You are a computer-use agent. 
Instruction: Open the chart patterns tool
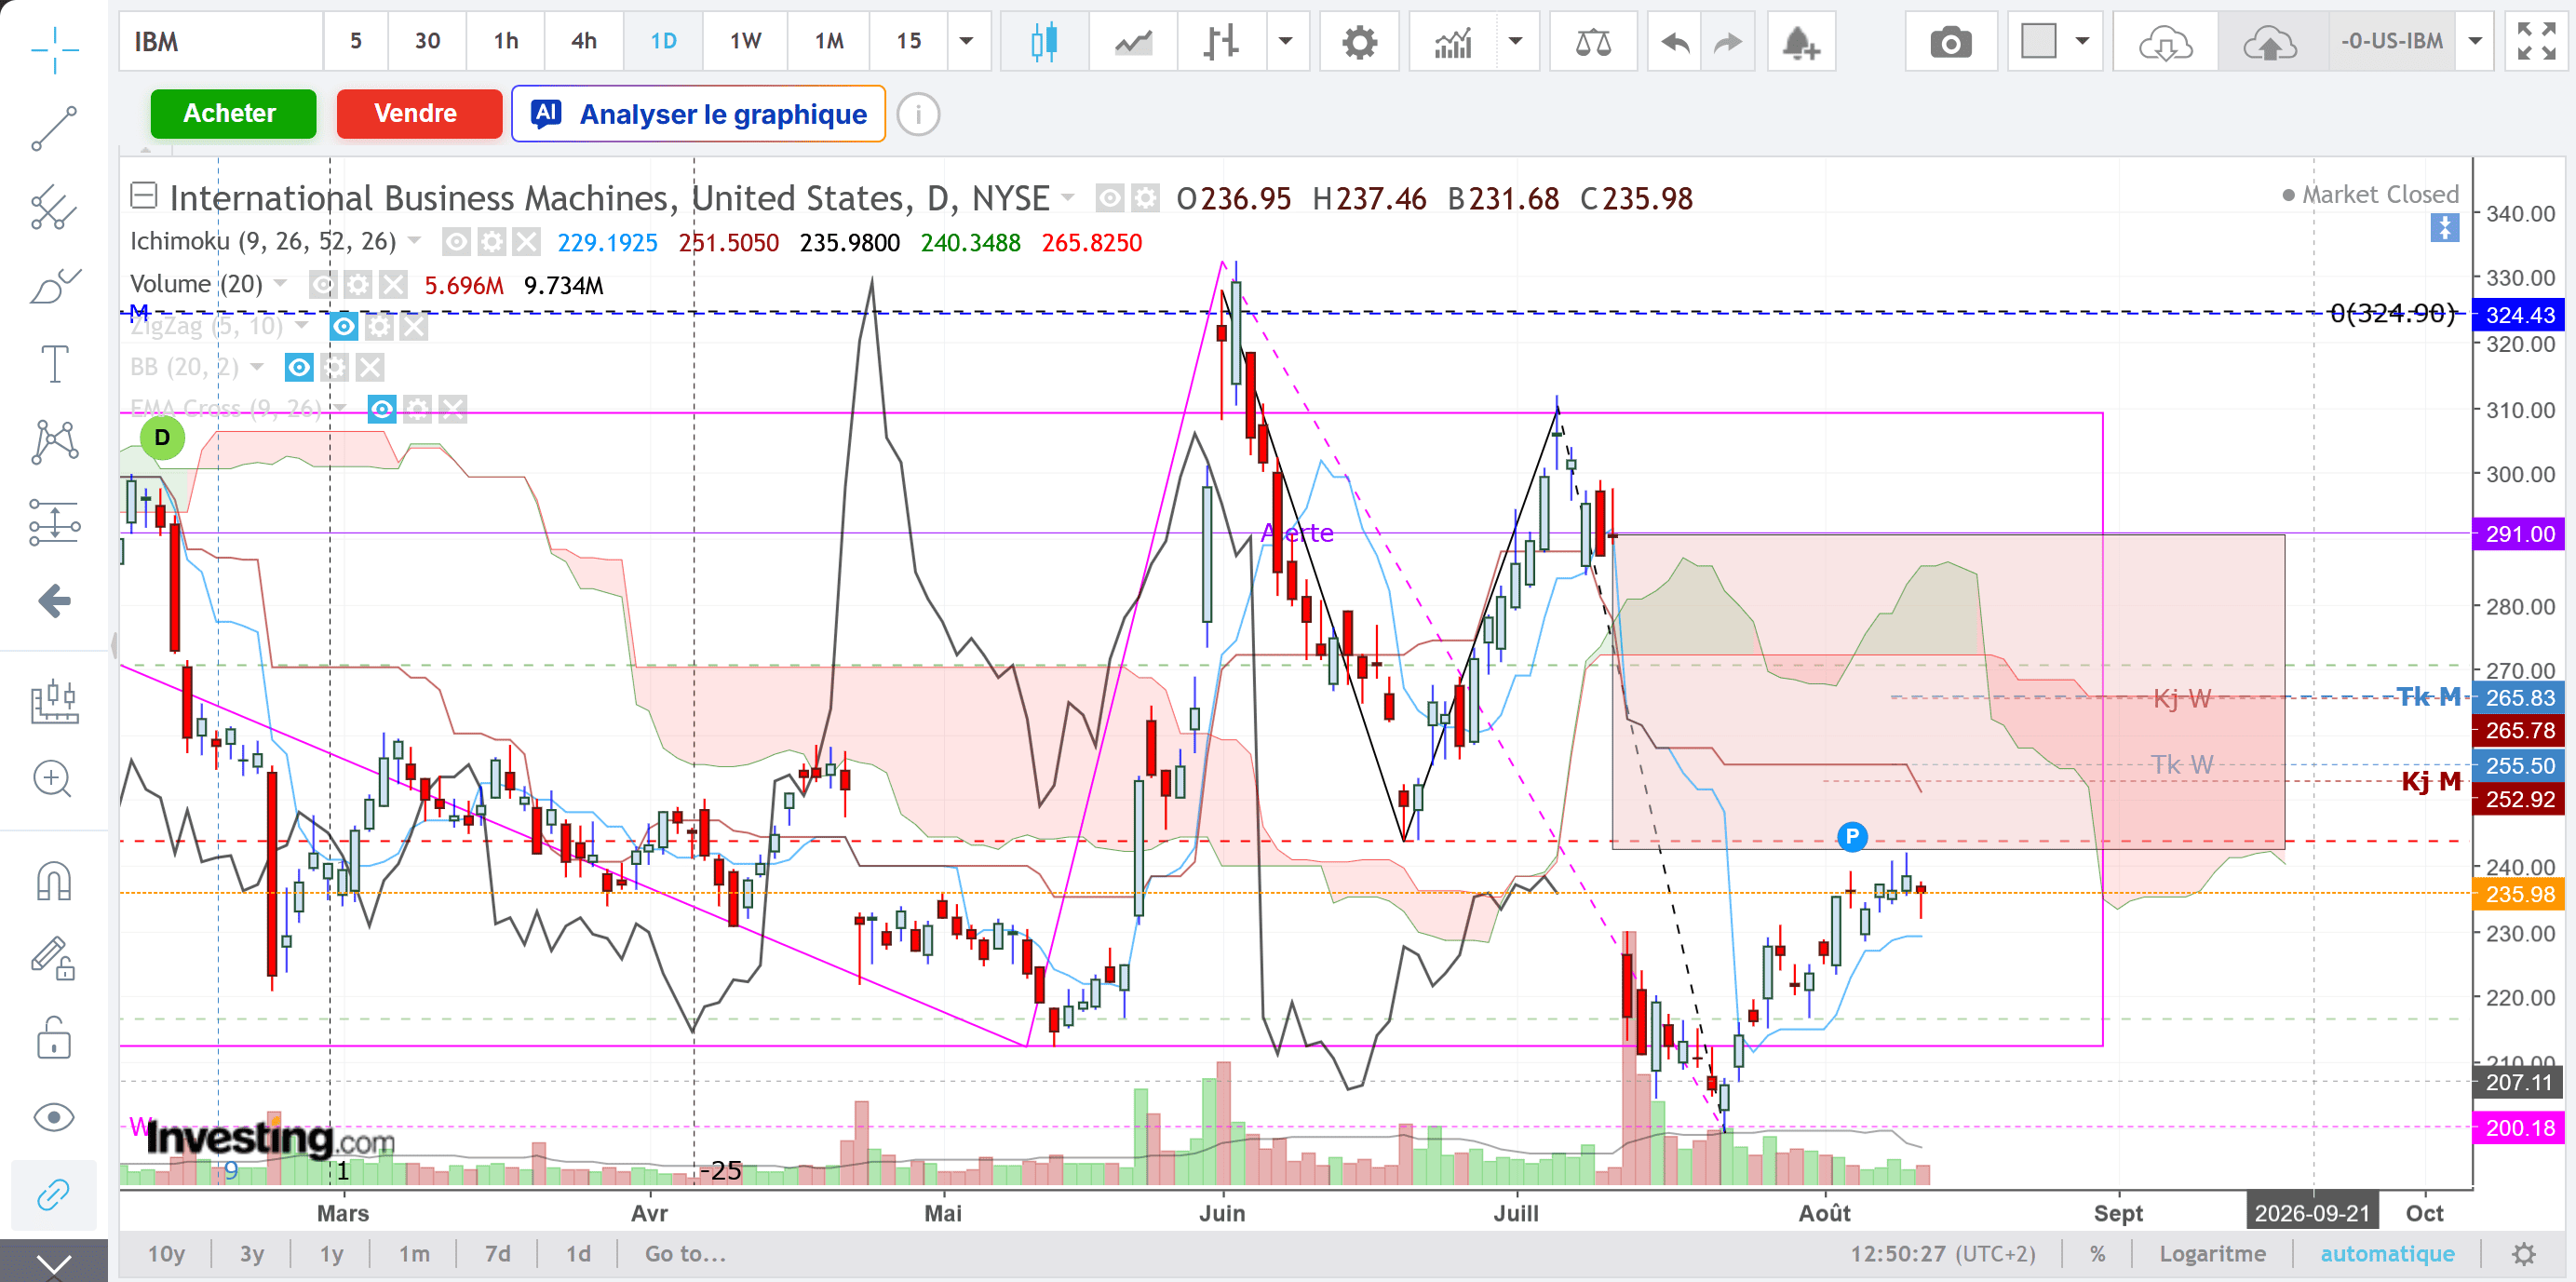tap(54, 442)
